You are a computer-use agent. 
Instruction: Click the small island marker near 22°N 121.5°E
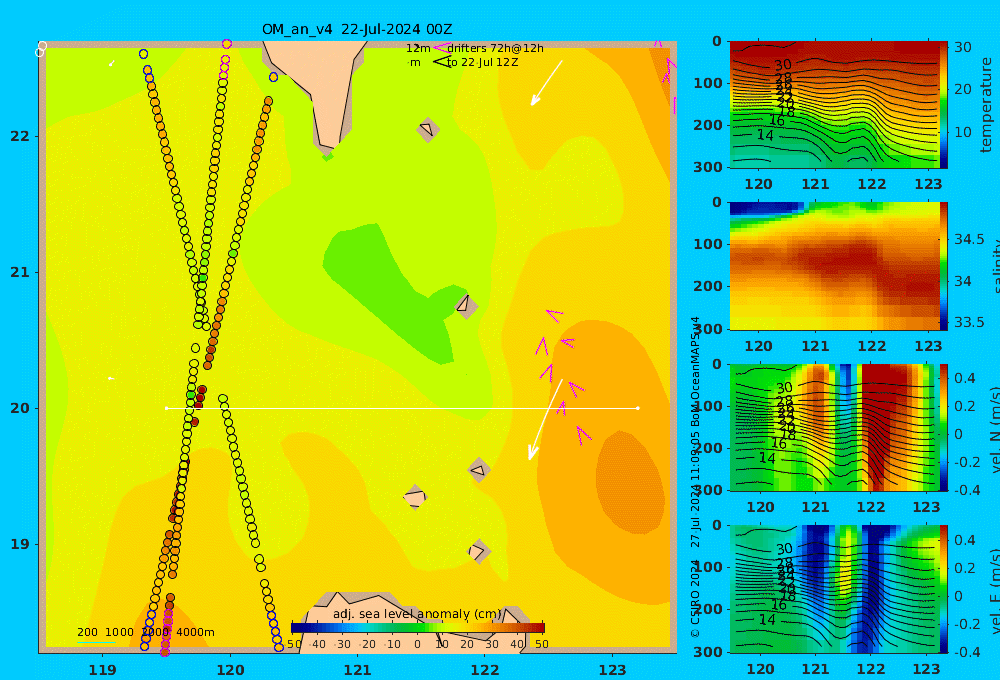[x=427, y=129]
